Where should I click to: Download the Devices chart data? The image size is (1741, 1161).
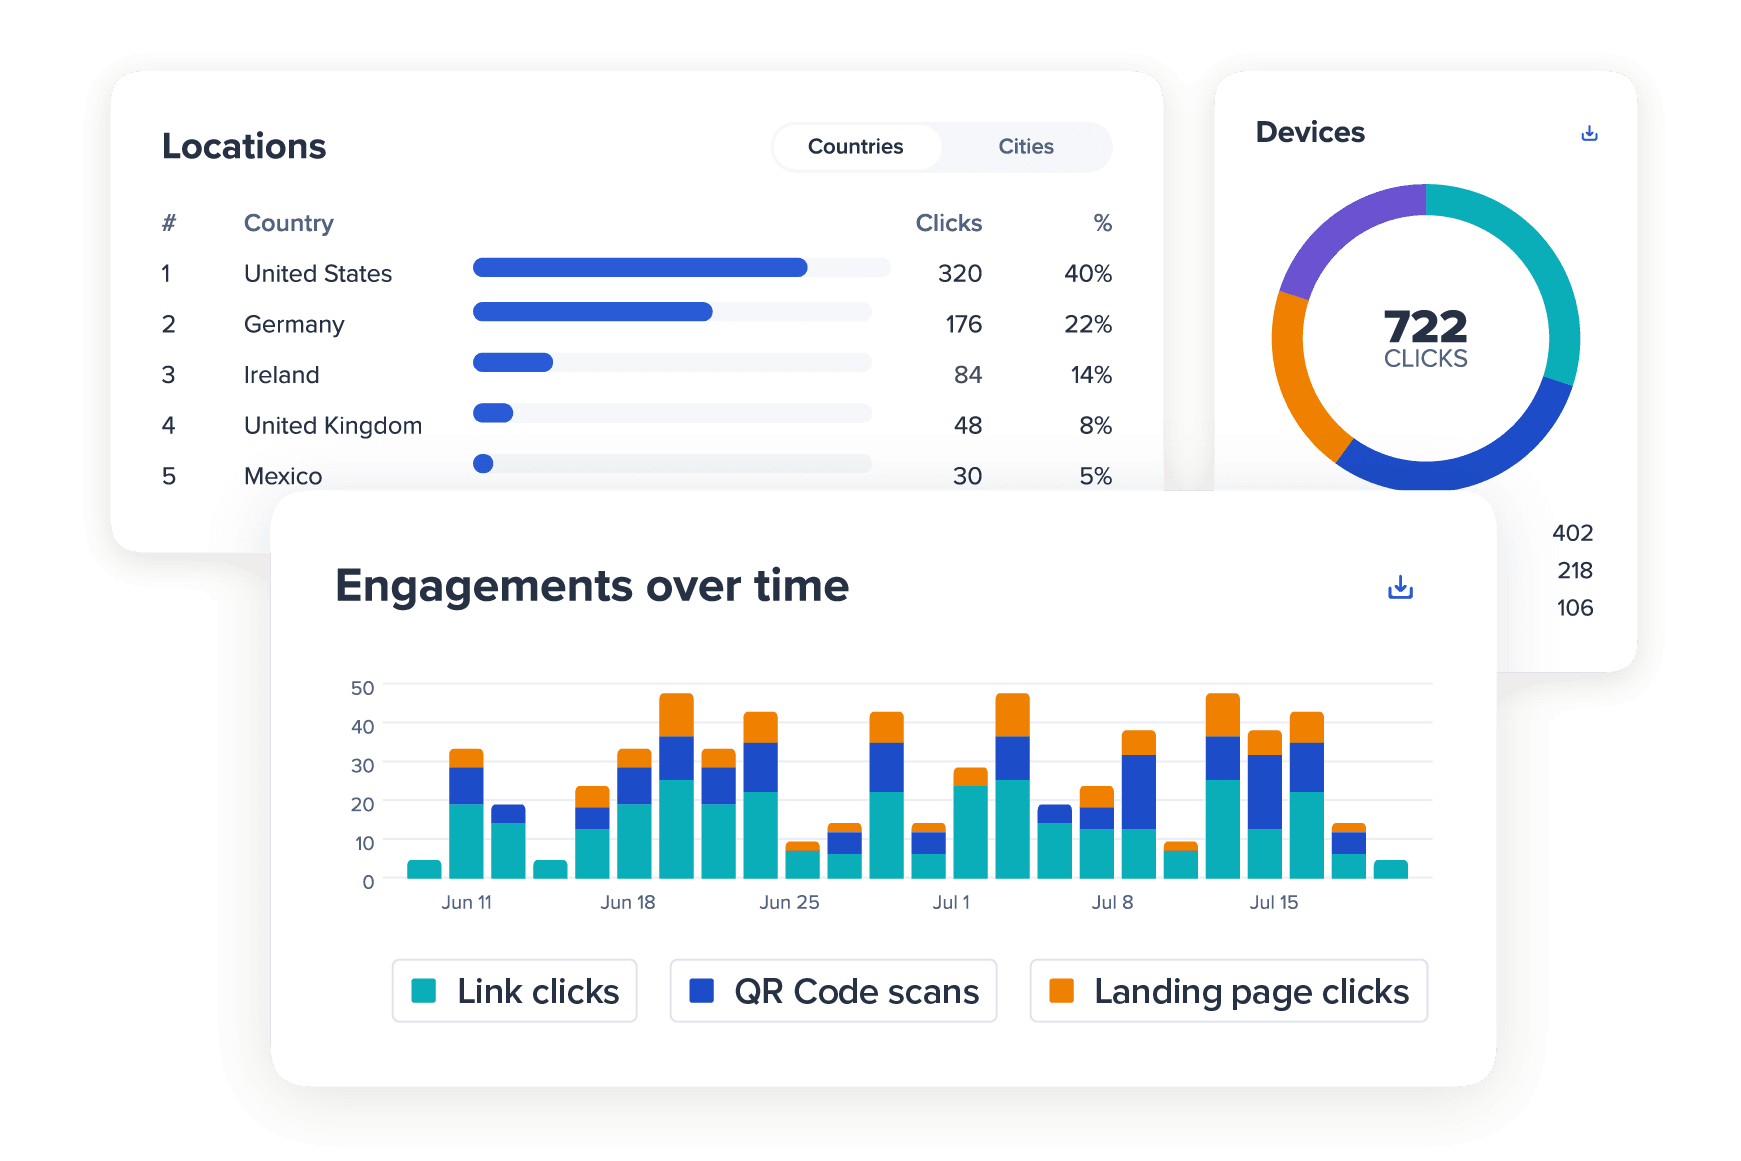pos(1589,133)
